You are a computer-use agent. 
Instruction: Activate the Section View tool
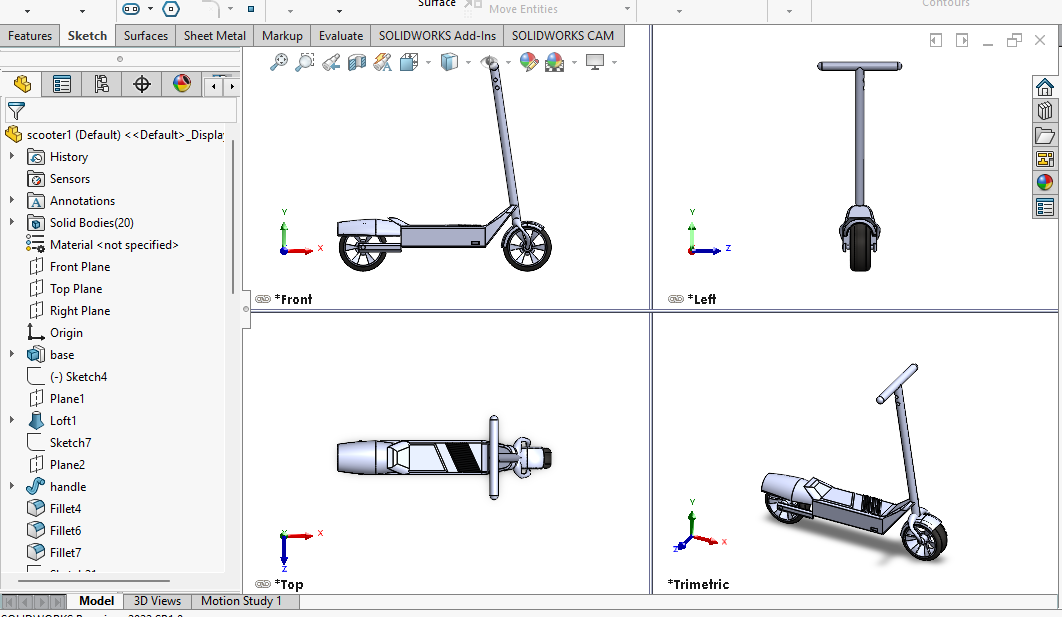[357, 62]
